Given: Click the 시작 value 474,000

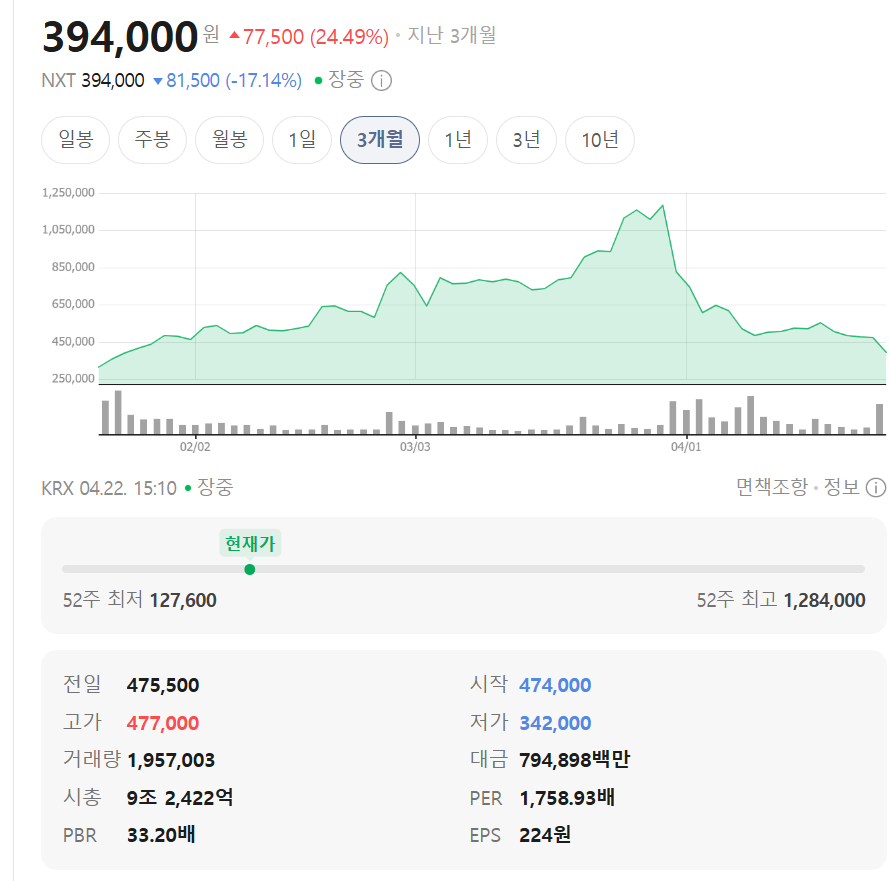Looking at the screenshot, I should point(555,685).
